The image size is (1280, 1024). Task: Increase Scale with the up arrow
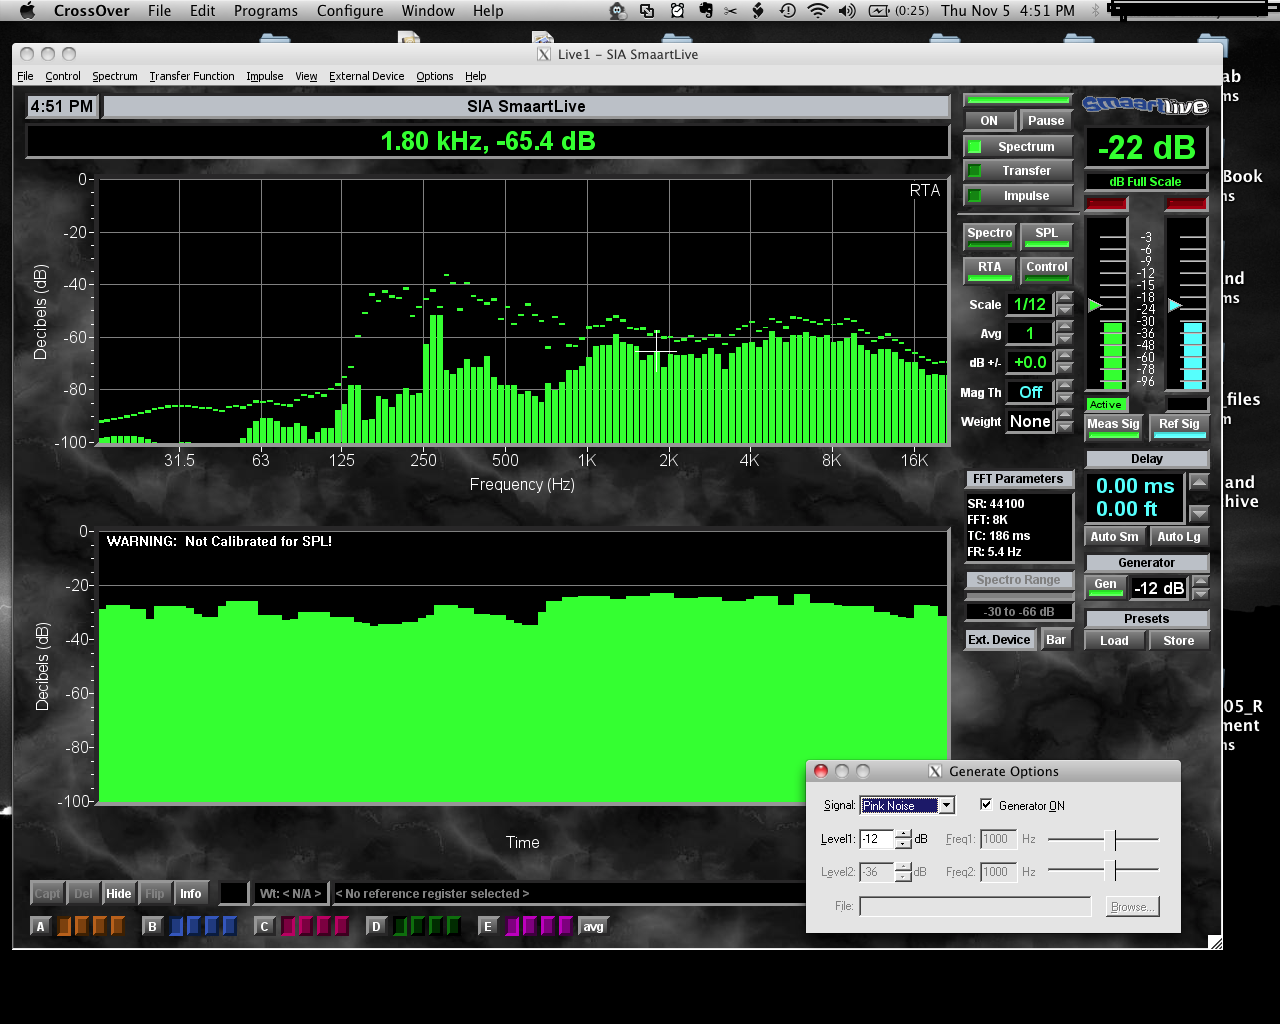point(1065,298)
